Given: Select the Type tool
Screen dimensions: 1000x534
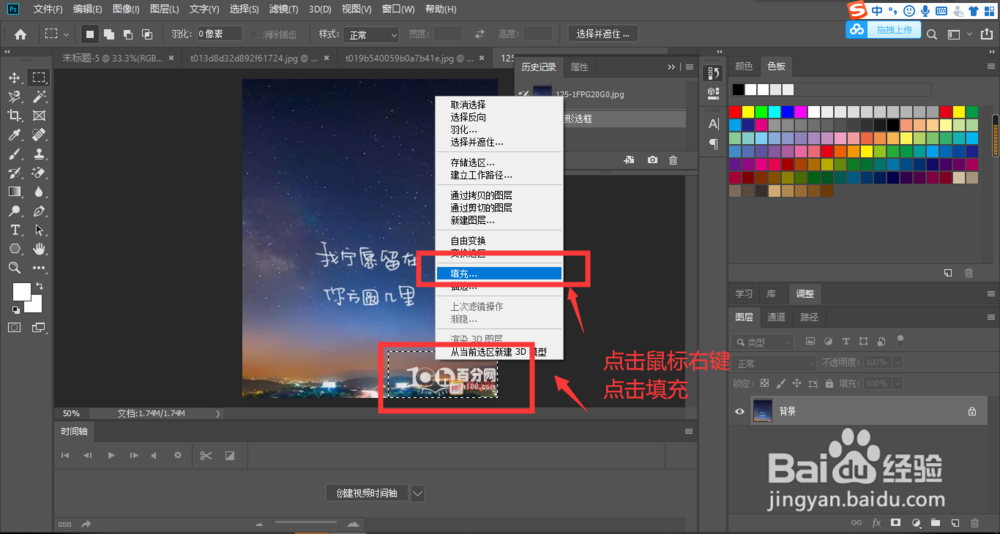Looking at the screenshot, I should [x=14, y=230].
